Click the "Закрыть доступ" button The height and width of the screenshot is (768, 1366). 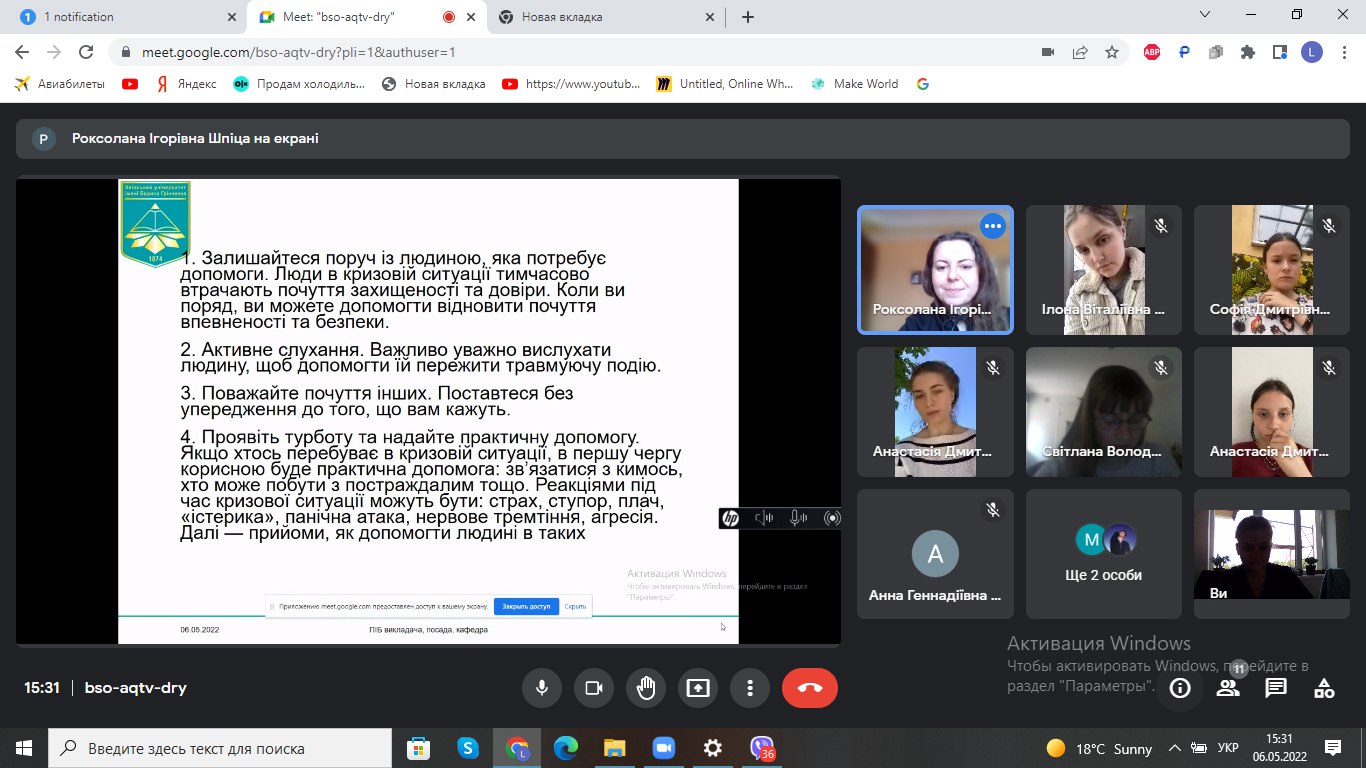(x=526, y=606)
